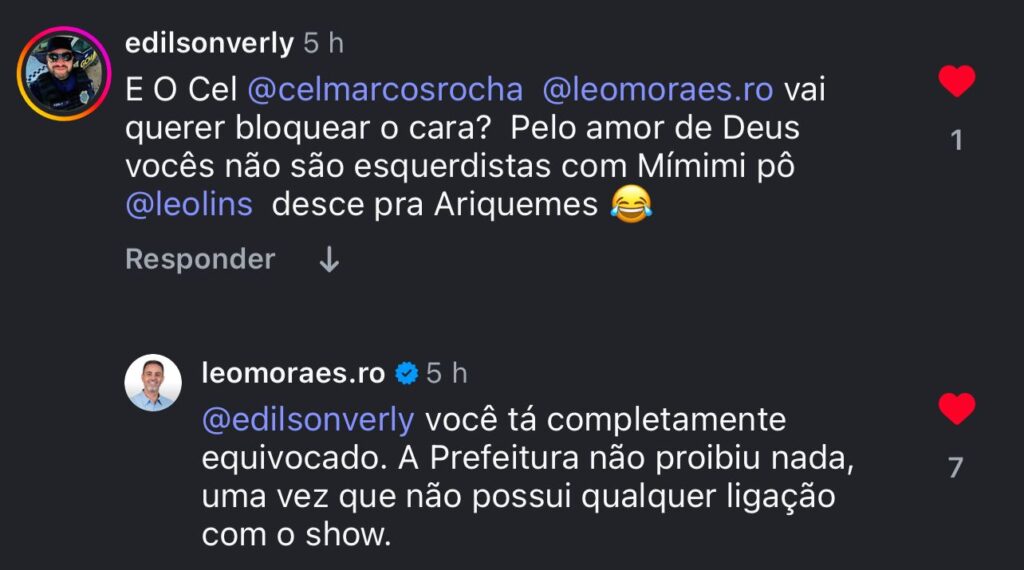Screen dimensions: 1024x570
Task: Click the blue verified badge
Action: tap(406, 374)
